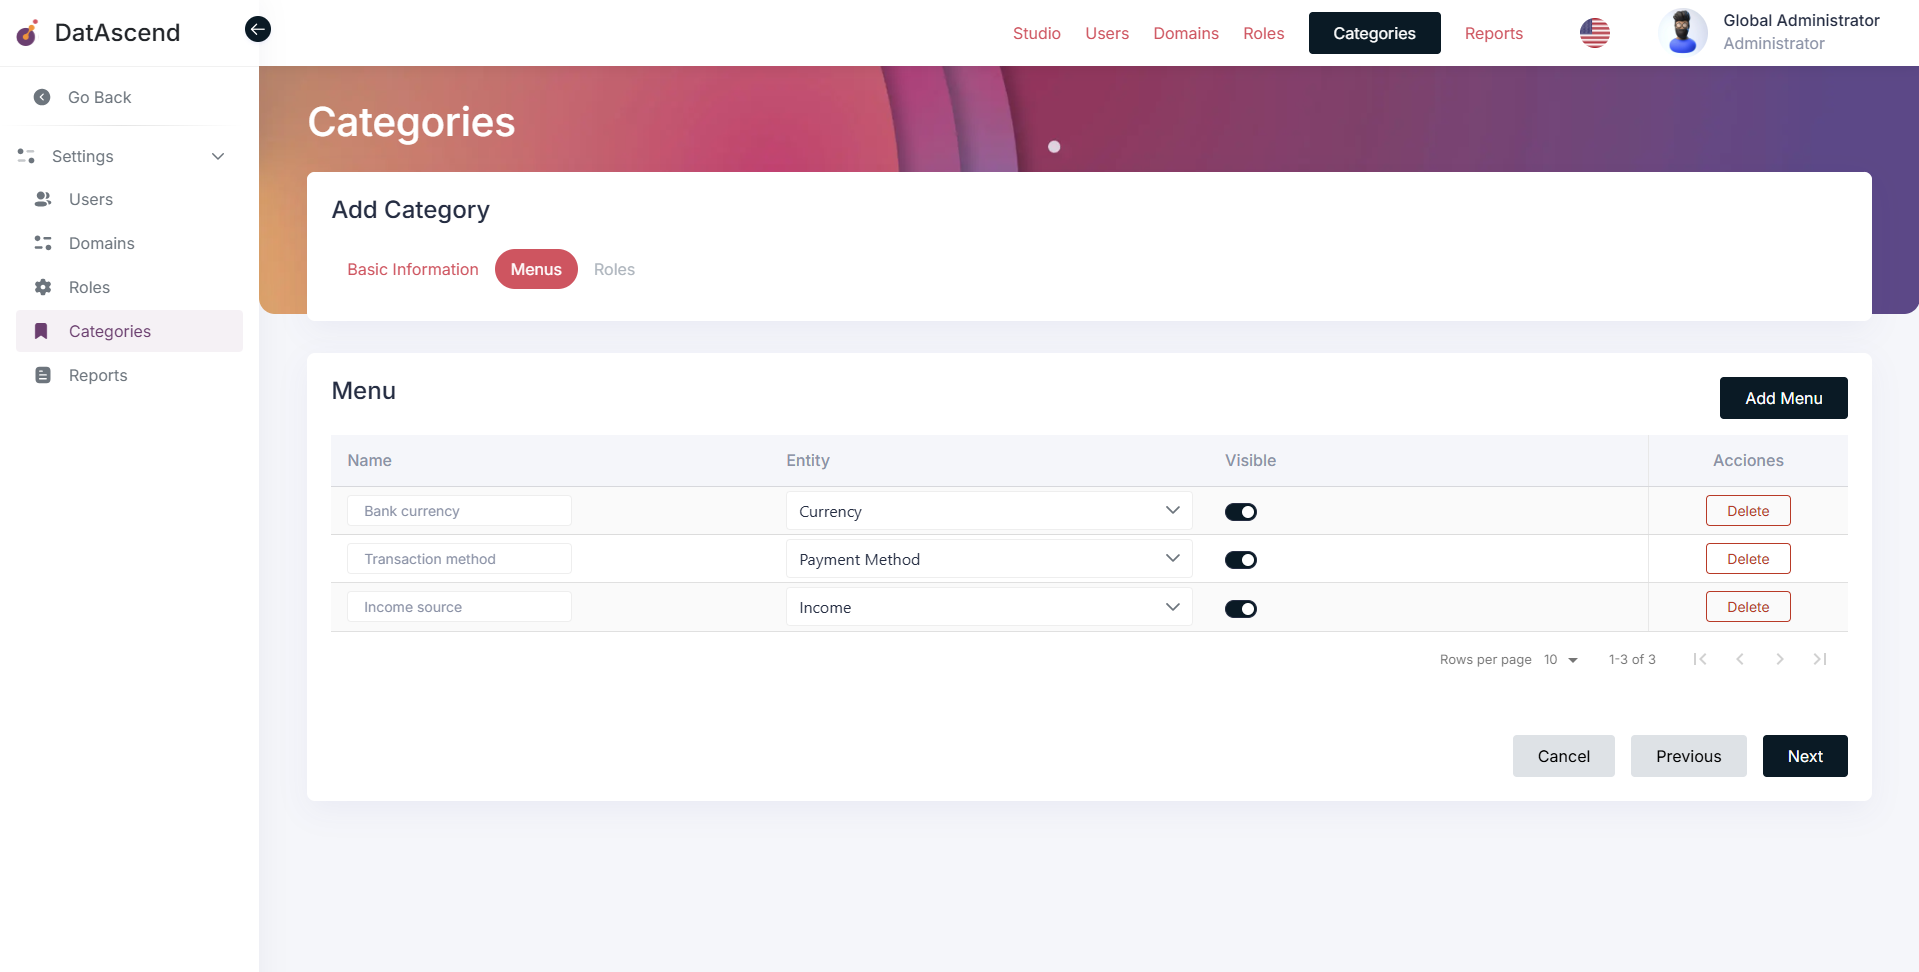Viewport: 1919px width, 972px height.
Task: Click the US flag language icon
Action: point(1594,33)
